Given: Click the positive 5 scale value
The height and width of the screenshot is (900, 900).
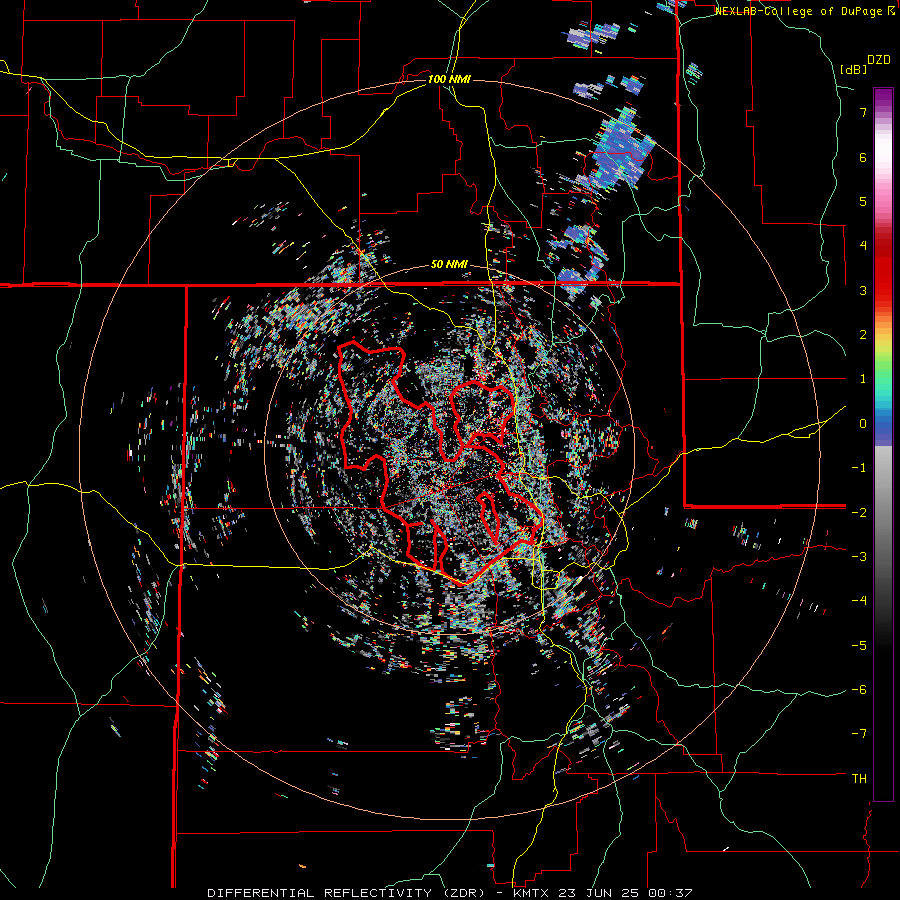Looking at the screenshot, I should pos(863,201).
